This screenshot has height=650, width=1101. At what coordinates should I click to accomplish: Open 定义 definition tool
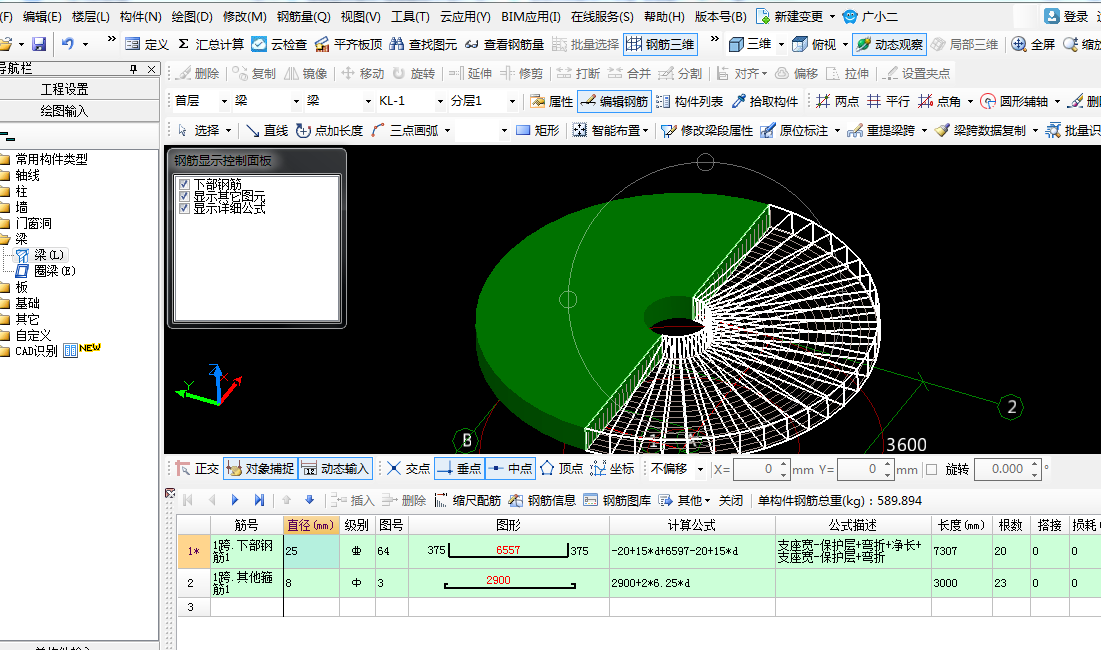(147, 44)
